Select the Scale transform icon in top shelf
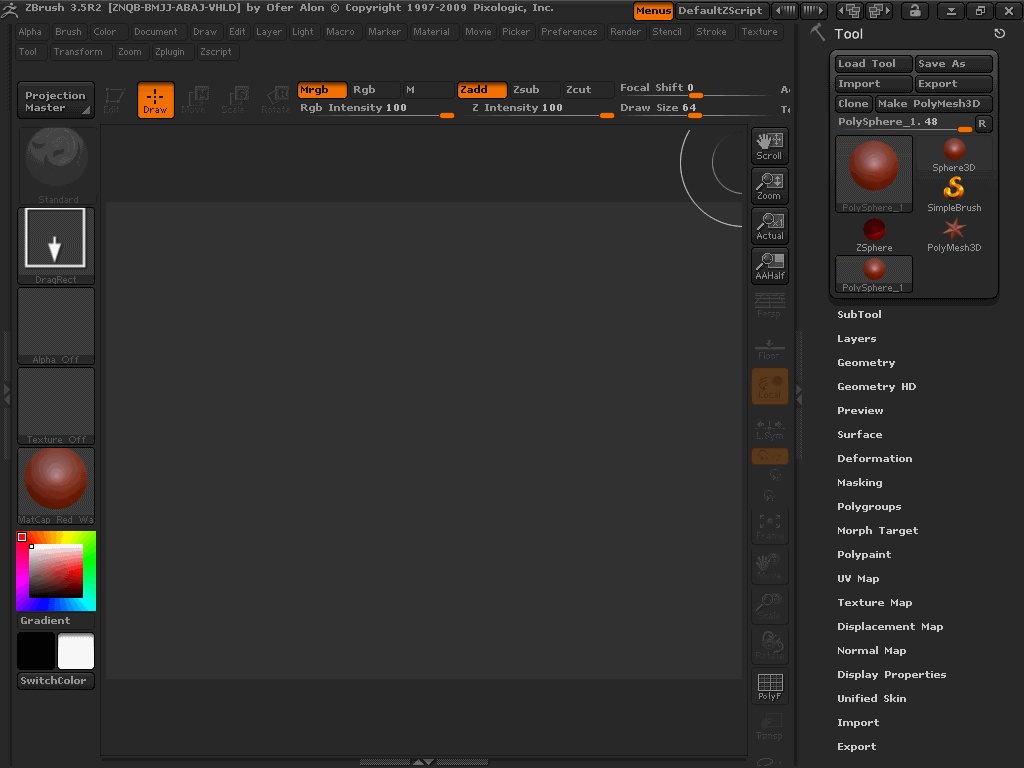The width and height of the screenshot is (1024, 768). [x=234, y=100]
